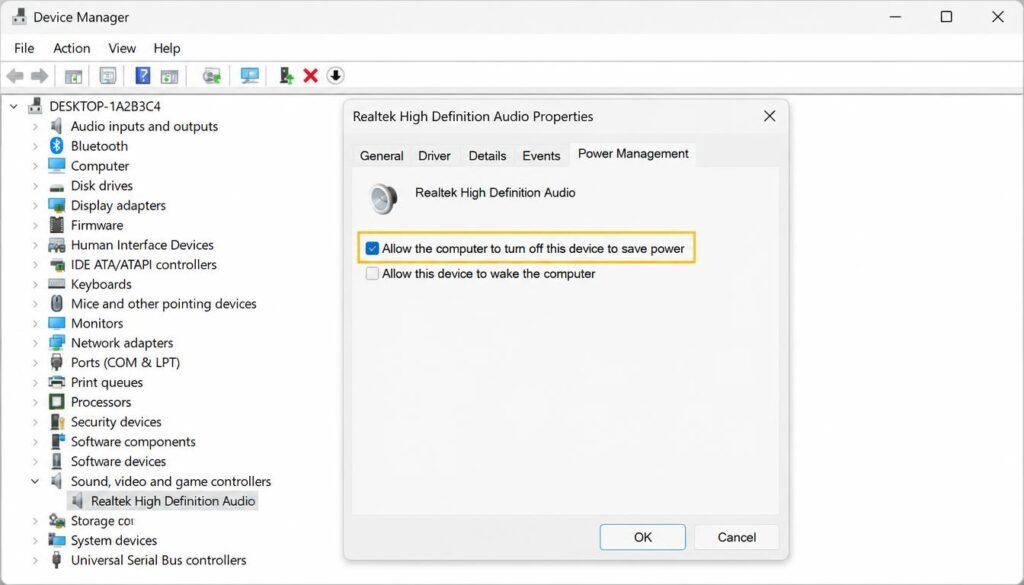Open the File menu

(24, 48)
